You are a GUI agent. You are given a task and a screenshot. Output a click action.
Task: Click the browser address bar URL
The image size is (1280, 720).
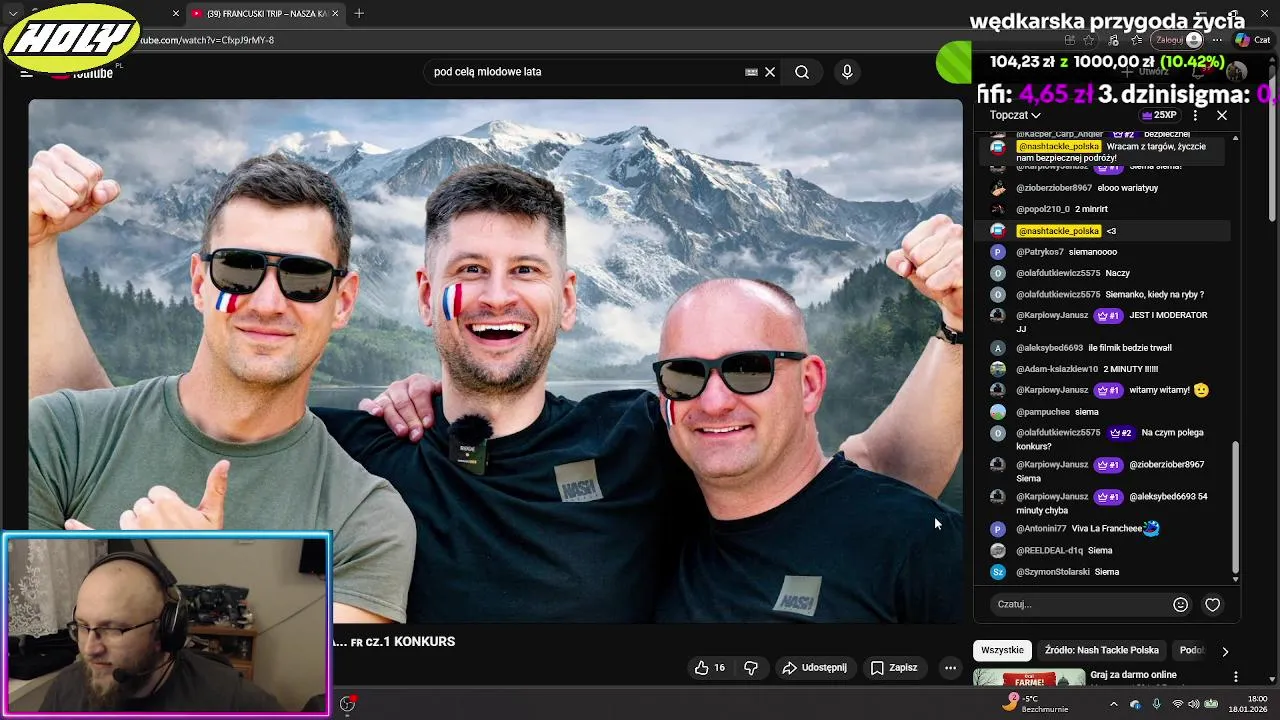coord(207,40)
